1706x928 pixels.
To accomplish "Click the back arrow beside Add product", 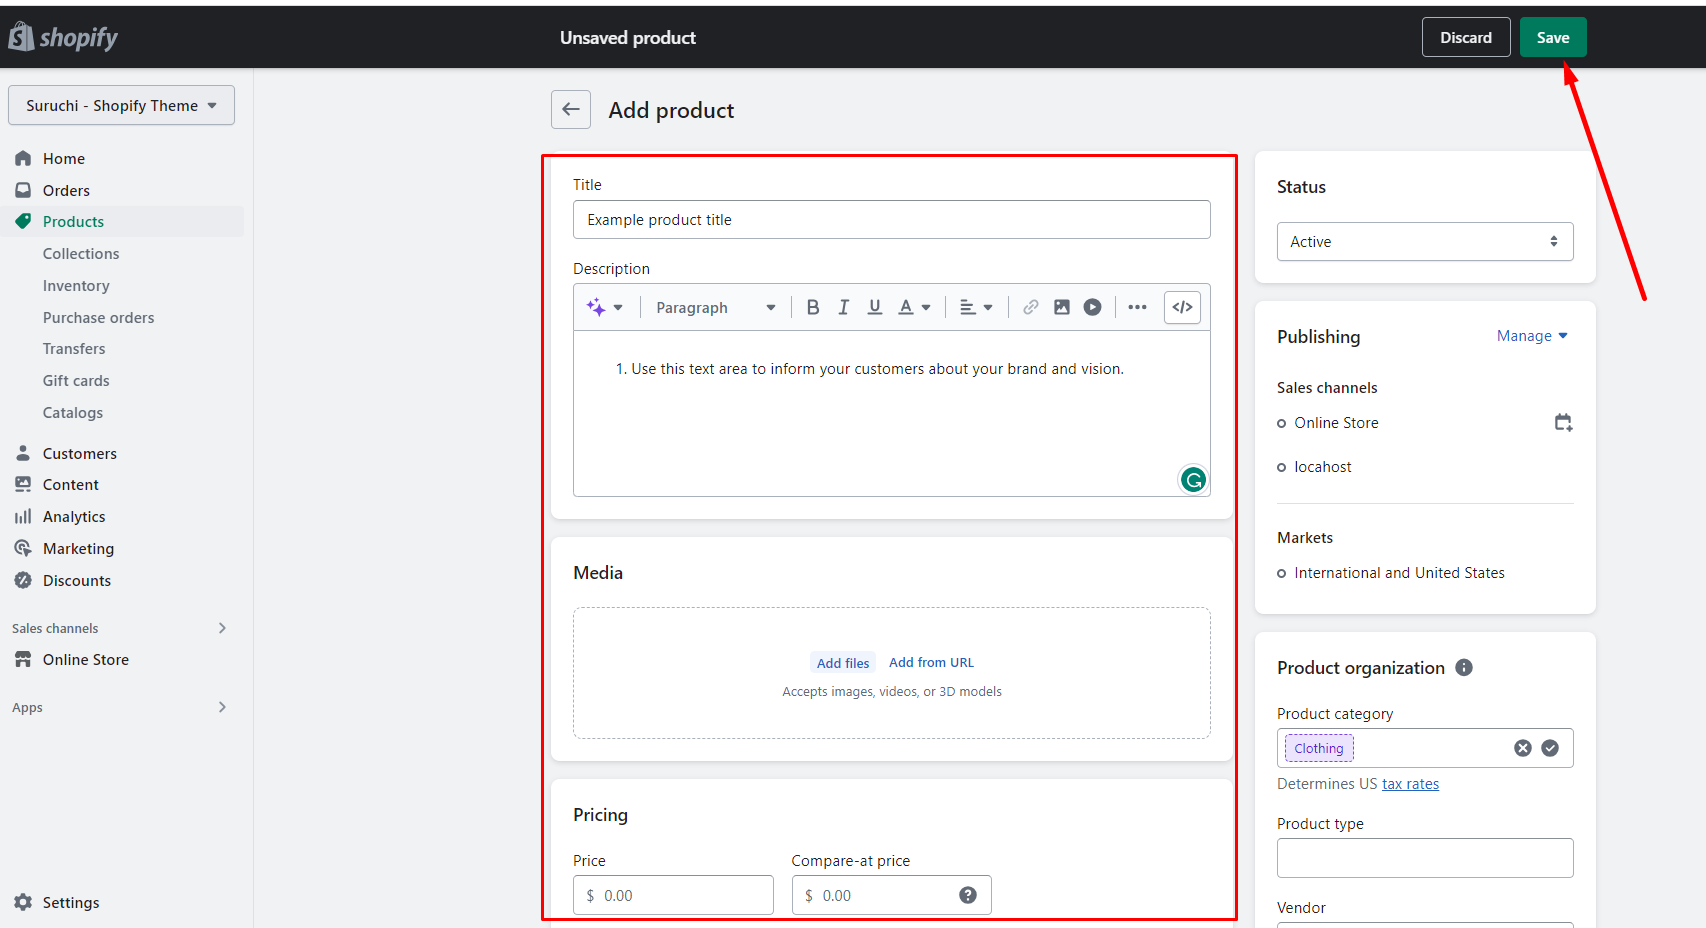I will (x=571, y=110).
